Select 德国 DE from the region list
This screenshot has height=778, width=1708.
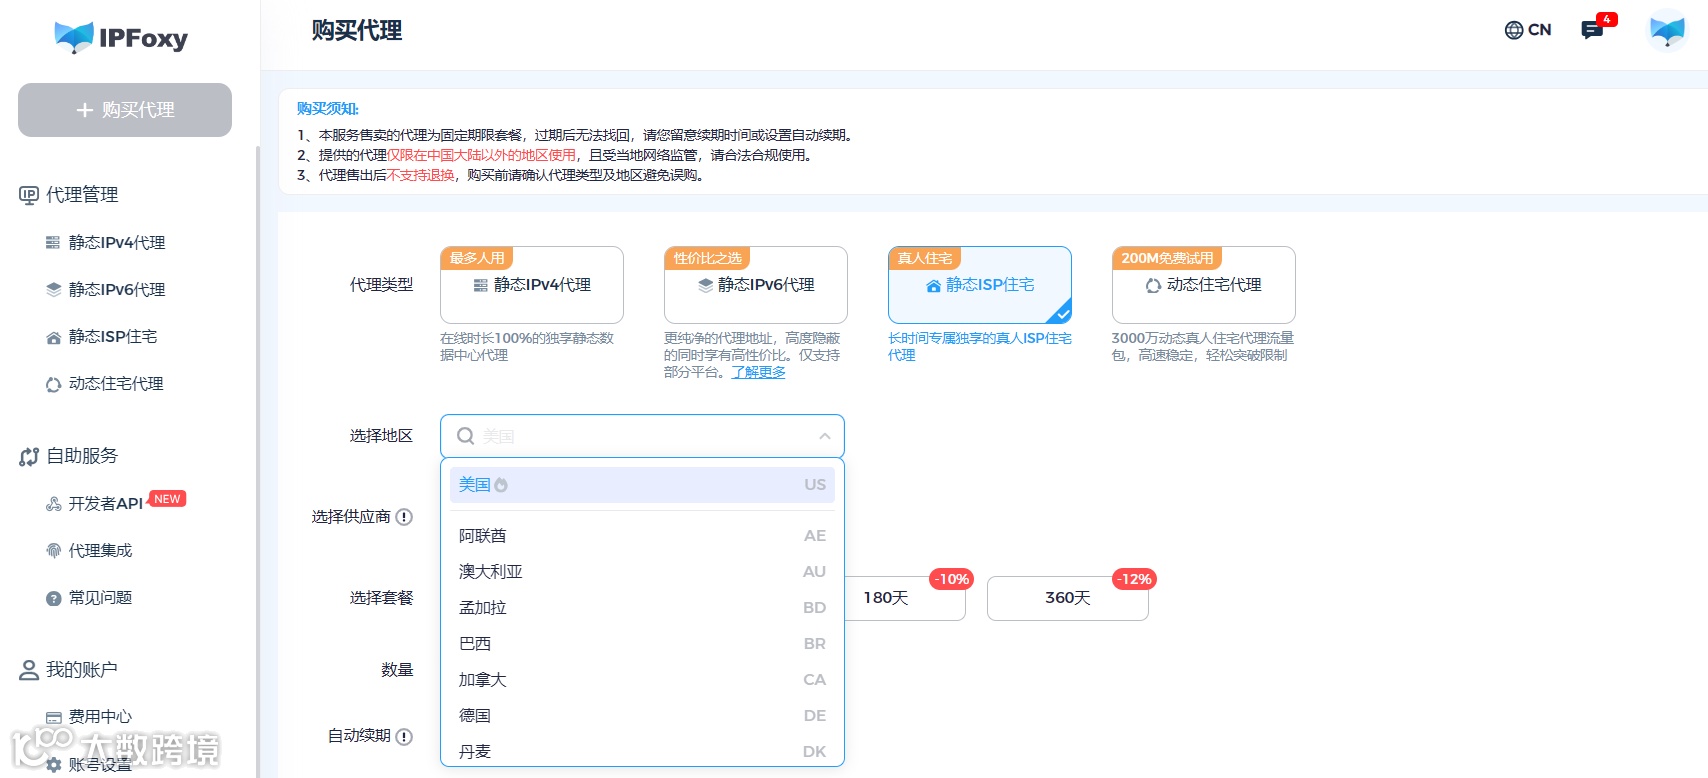point(642,716)
